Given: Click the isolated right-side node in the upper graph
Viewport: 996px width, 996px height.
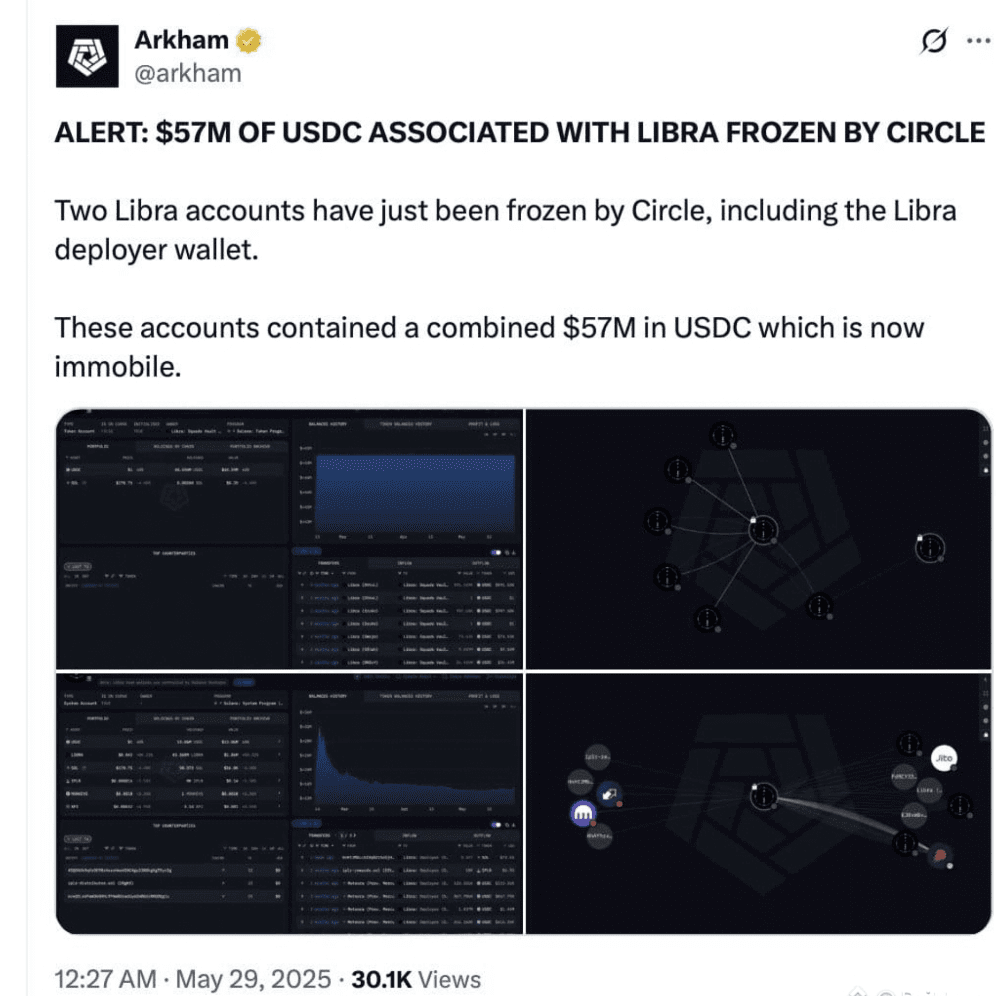Looking at the screenshot, I should tap(930, 547).
